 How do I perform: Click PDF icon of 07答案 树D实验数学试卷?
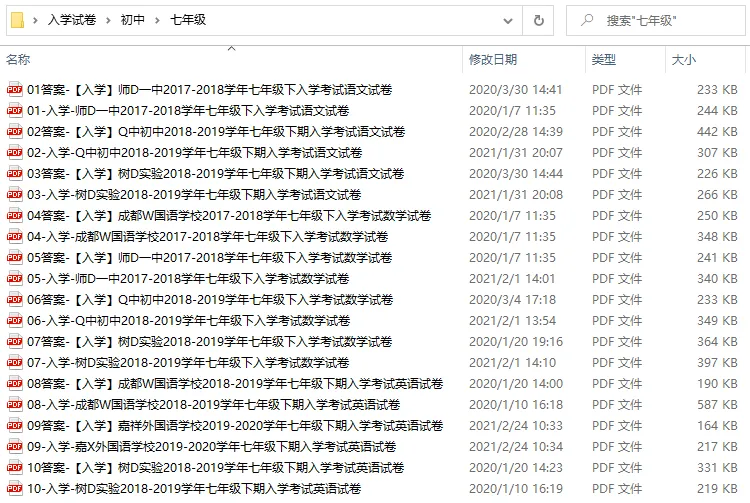[x=14, y=341]
